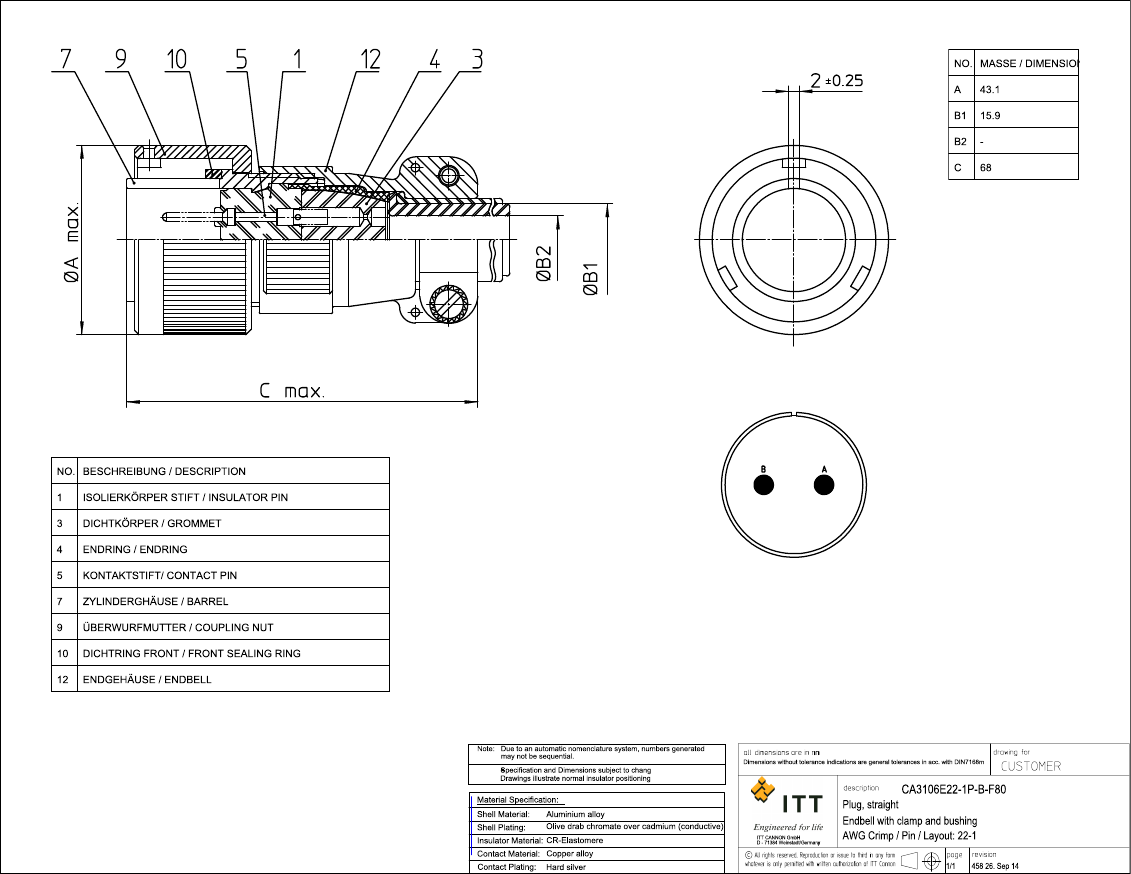Click the revision text '458 26. Sep 14'
This screenshot has width=1131, height=874.
click(995, 866)
